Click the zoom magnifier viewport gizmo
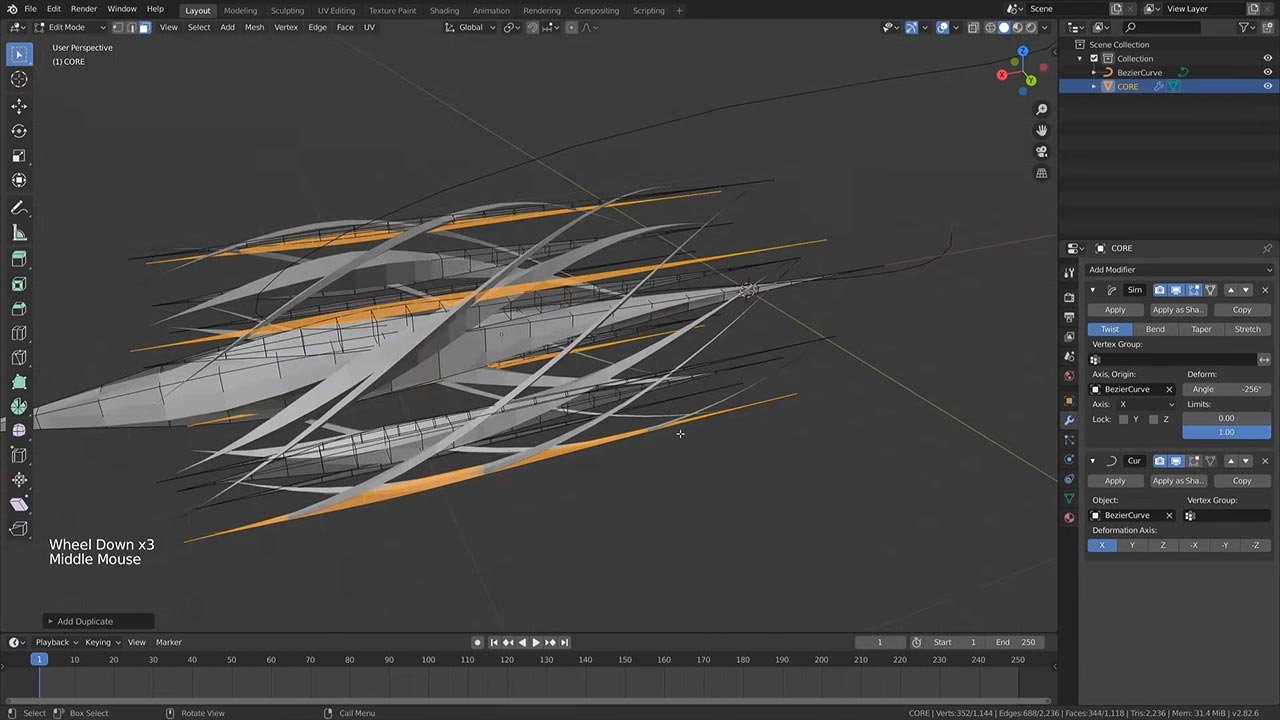This screenshot has width=1280, height=720. (x=1041, y=109)
